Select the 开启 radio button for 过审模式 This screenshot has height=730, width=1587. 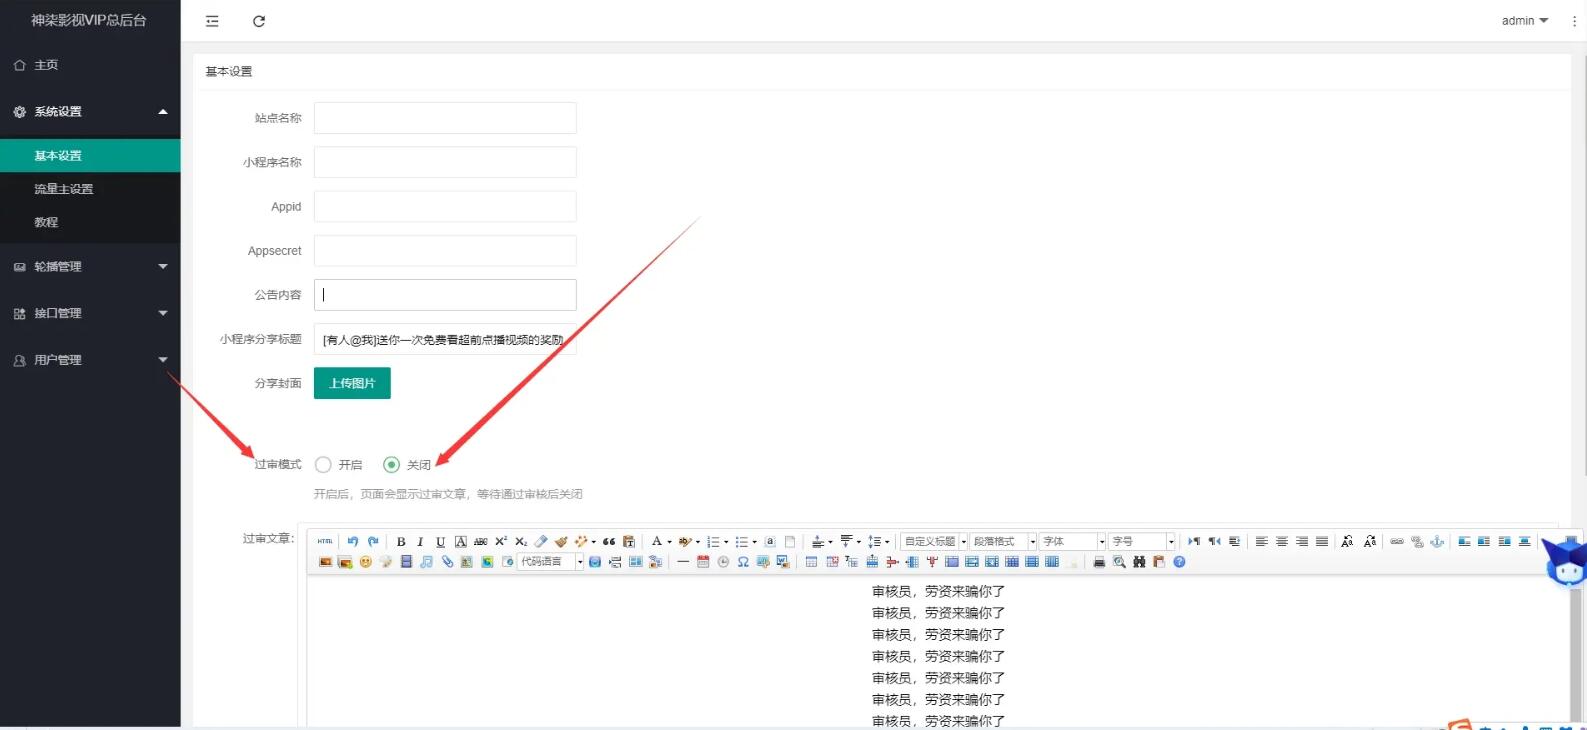point(323,465)
